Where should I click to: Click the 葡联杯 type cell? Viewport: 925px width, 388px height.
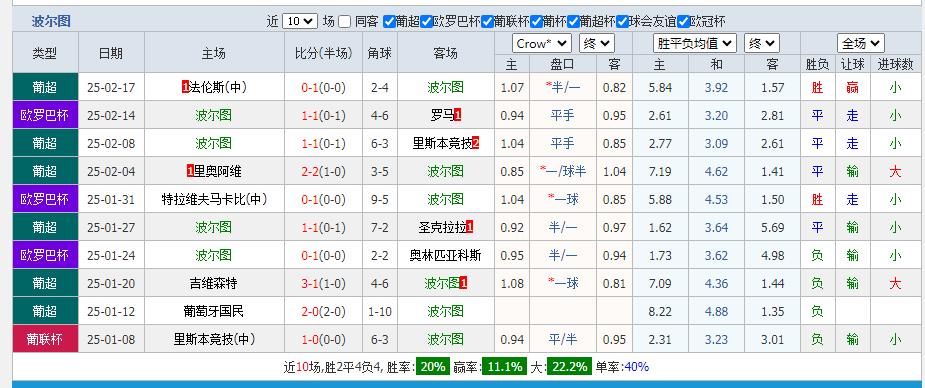point(45,340)
